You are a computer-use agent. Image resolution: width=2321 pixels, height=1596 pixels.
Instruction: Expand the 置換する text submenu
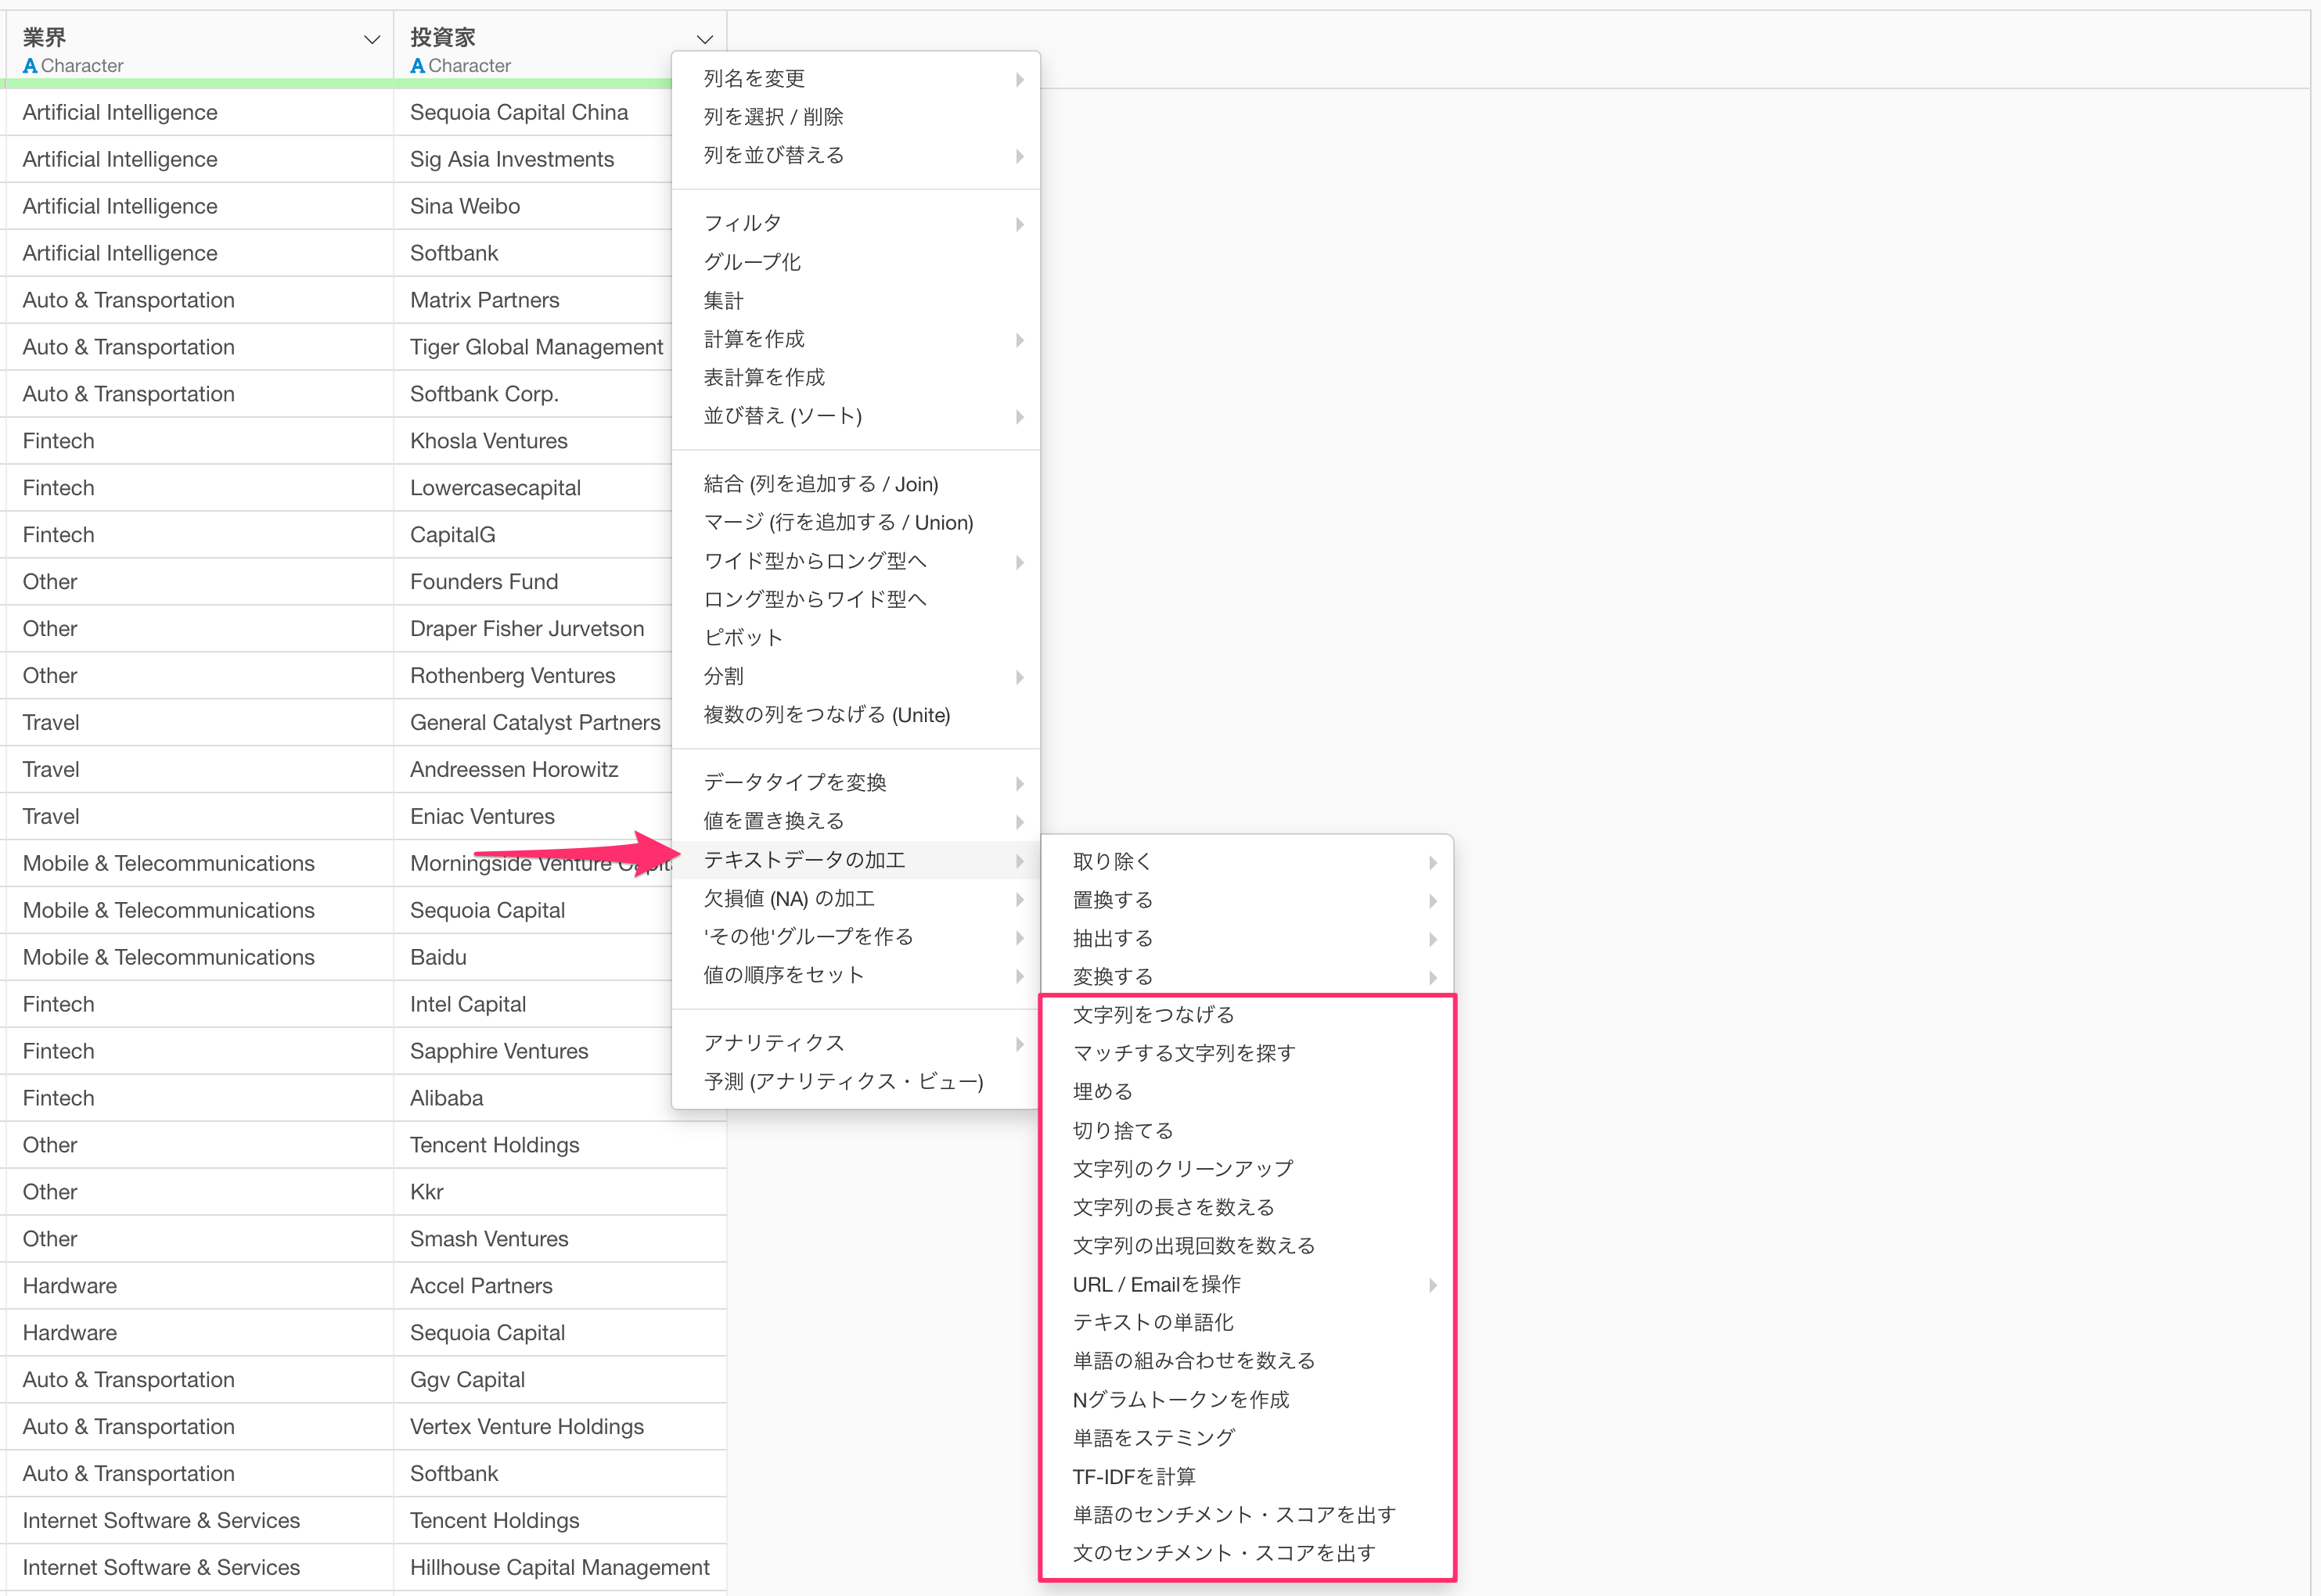pyautogui.click(x=1247, y=900)
